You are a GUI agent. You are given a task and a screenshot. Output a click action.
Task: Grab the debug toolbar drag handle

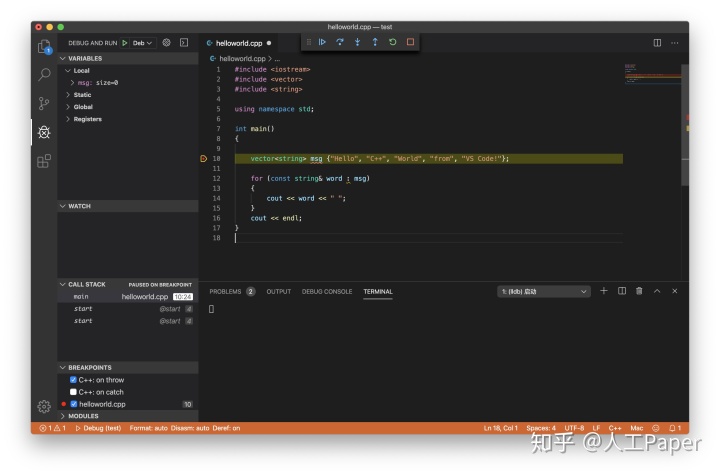(309, 42)
